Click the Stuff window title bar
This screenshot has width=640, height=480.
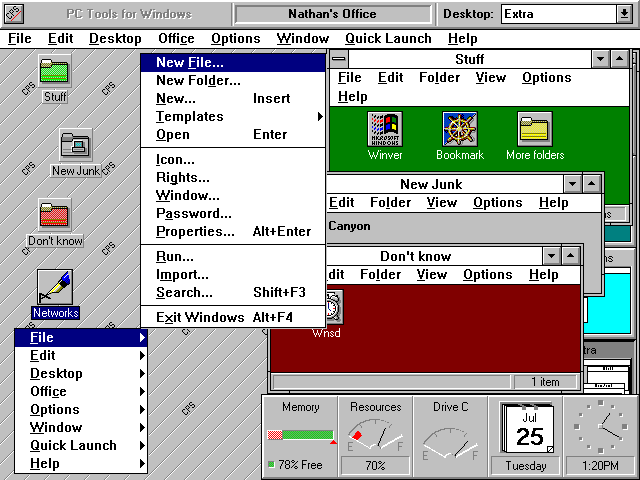[x=469, y=59]
